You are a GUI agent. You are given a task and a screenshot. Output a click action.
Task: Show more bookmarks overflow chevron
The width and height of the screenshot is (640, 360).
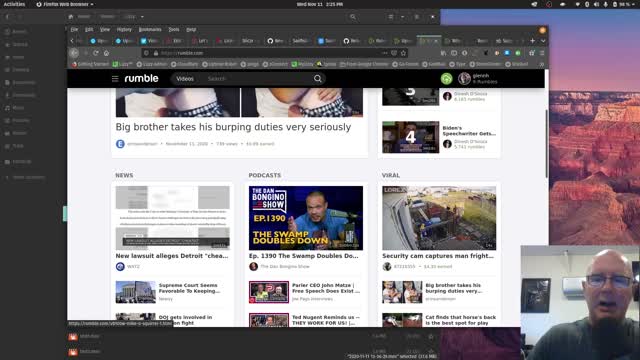click(x=542, y=64)
